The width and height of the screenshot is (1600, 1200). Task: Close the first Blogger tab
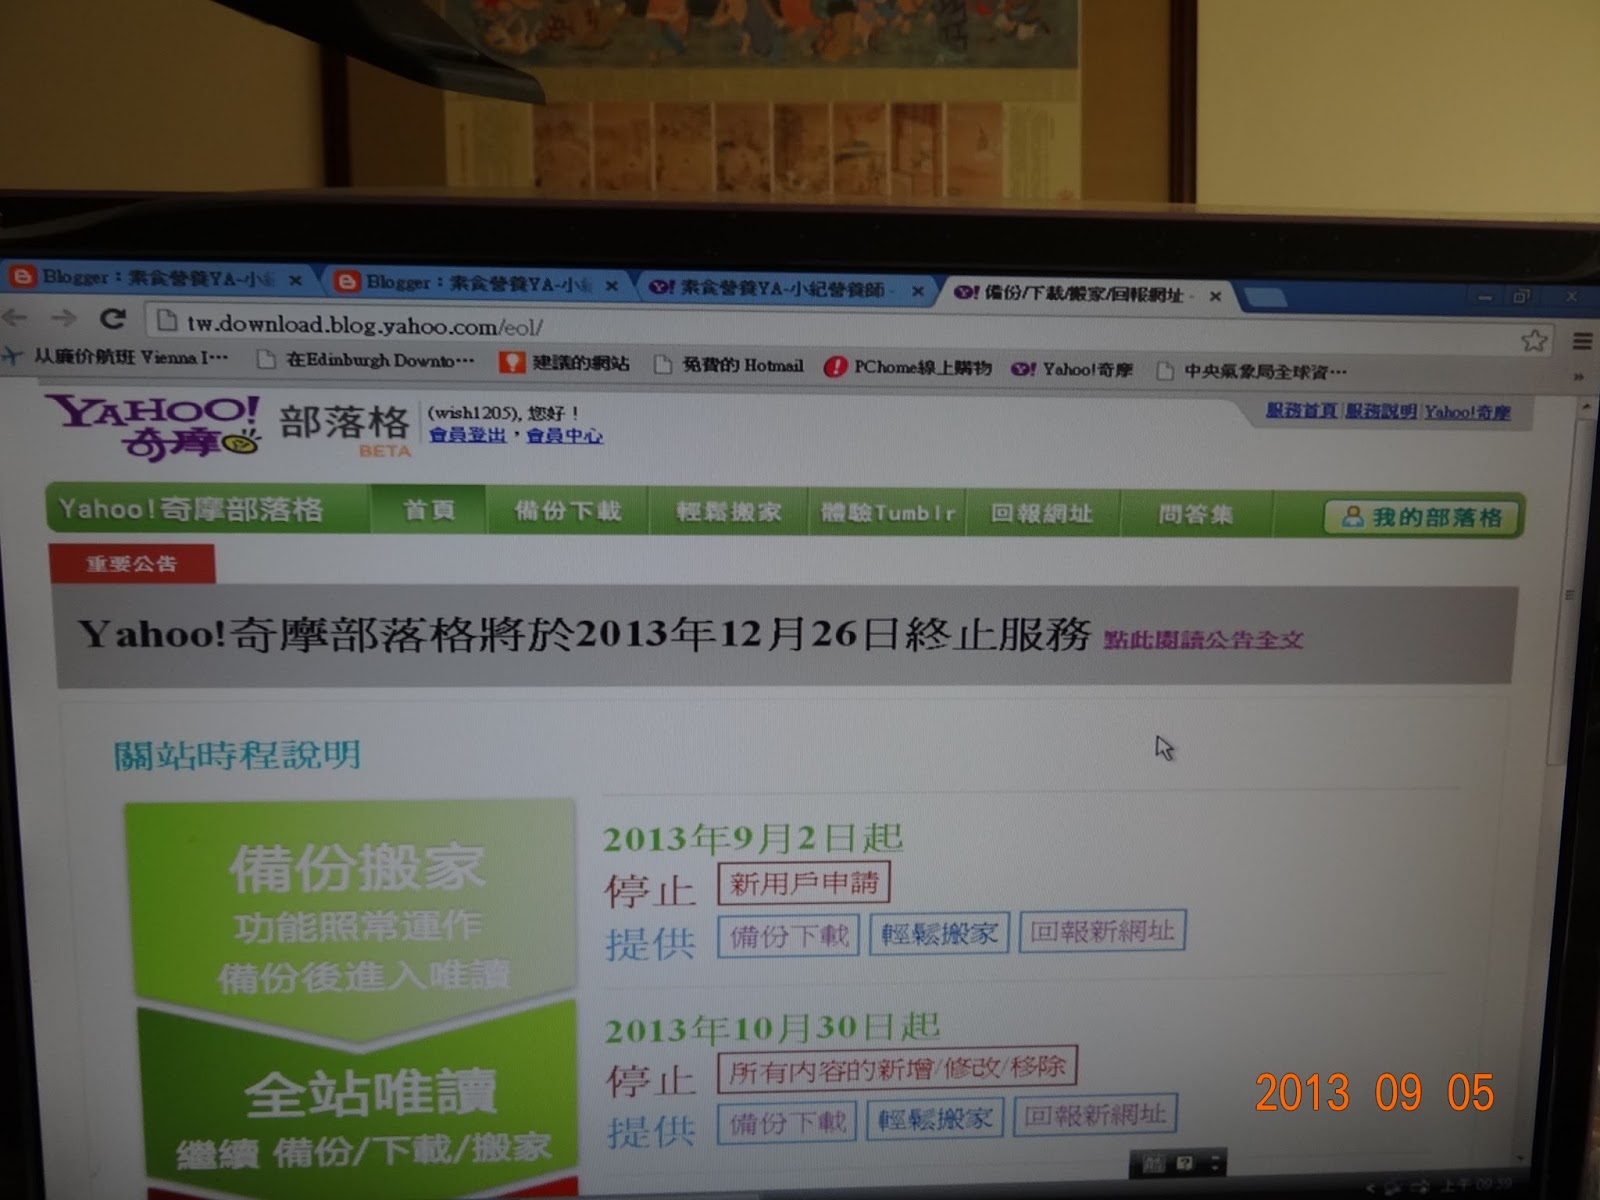click(295, 281)
